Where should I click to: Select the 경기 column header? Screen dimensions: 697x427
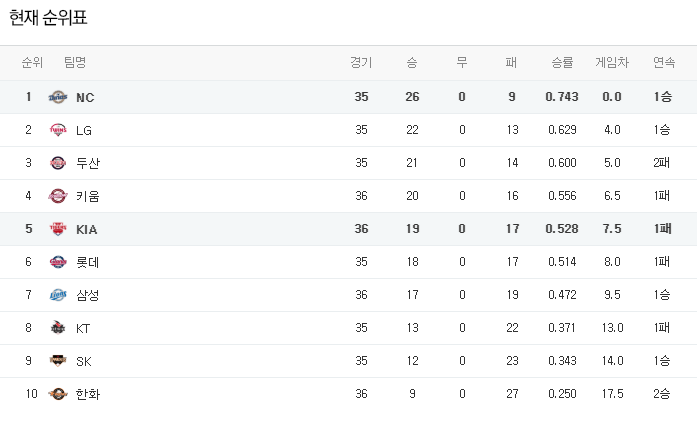click(361, 63)
